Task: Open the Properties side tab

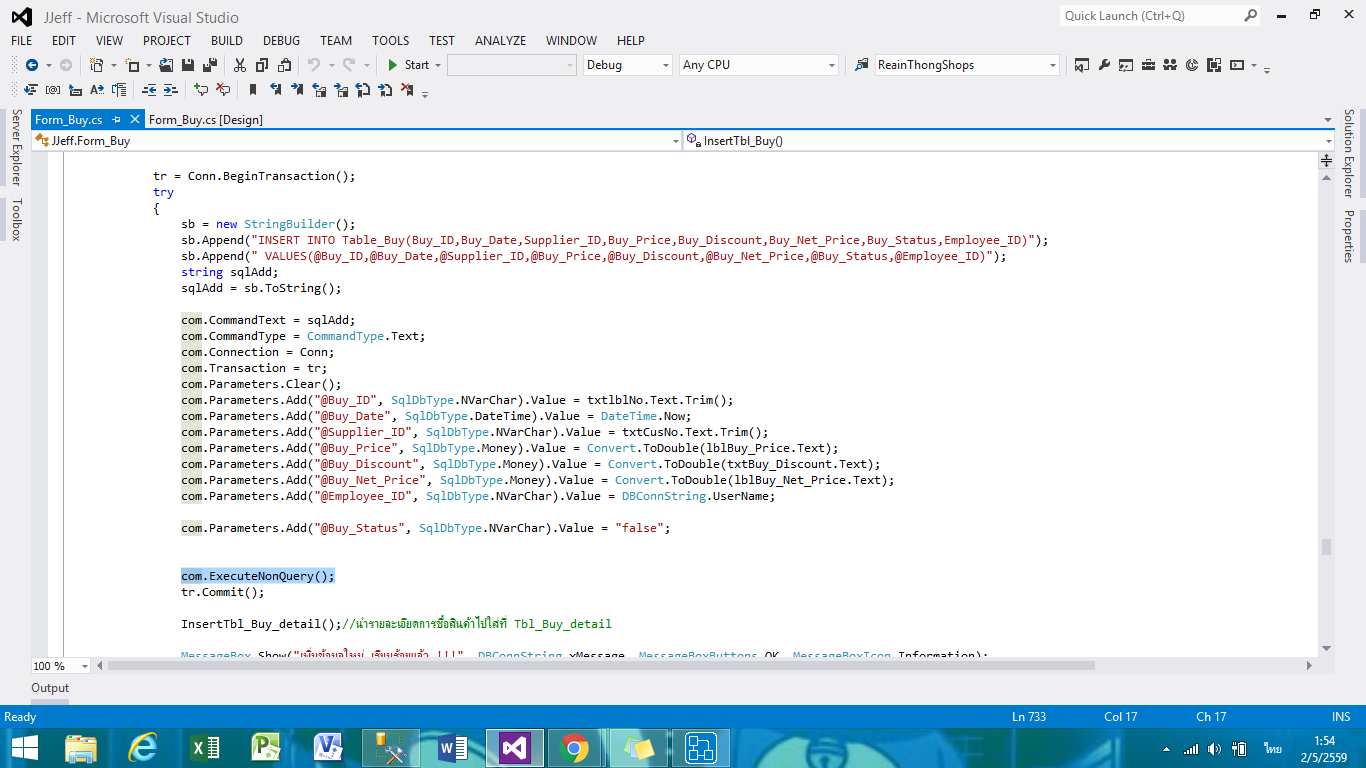Action: click(x=1348, y=236)
